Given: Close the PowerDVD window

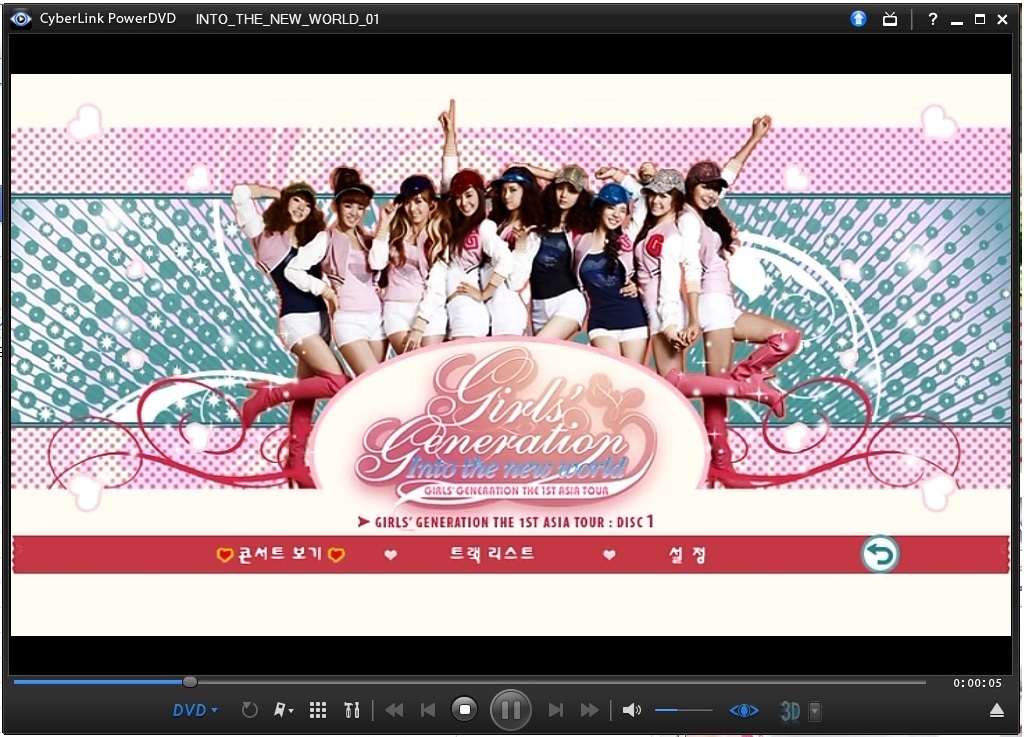Looking at the screenshot, I should coord(1002,19).
